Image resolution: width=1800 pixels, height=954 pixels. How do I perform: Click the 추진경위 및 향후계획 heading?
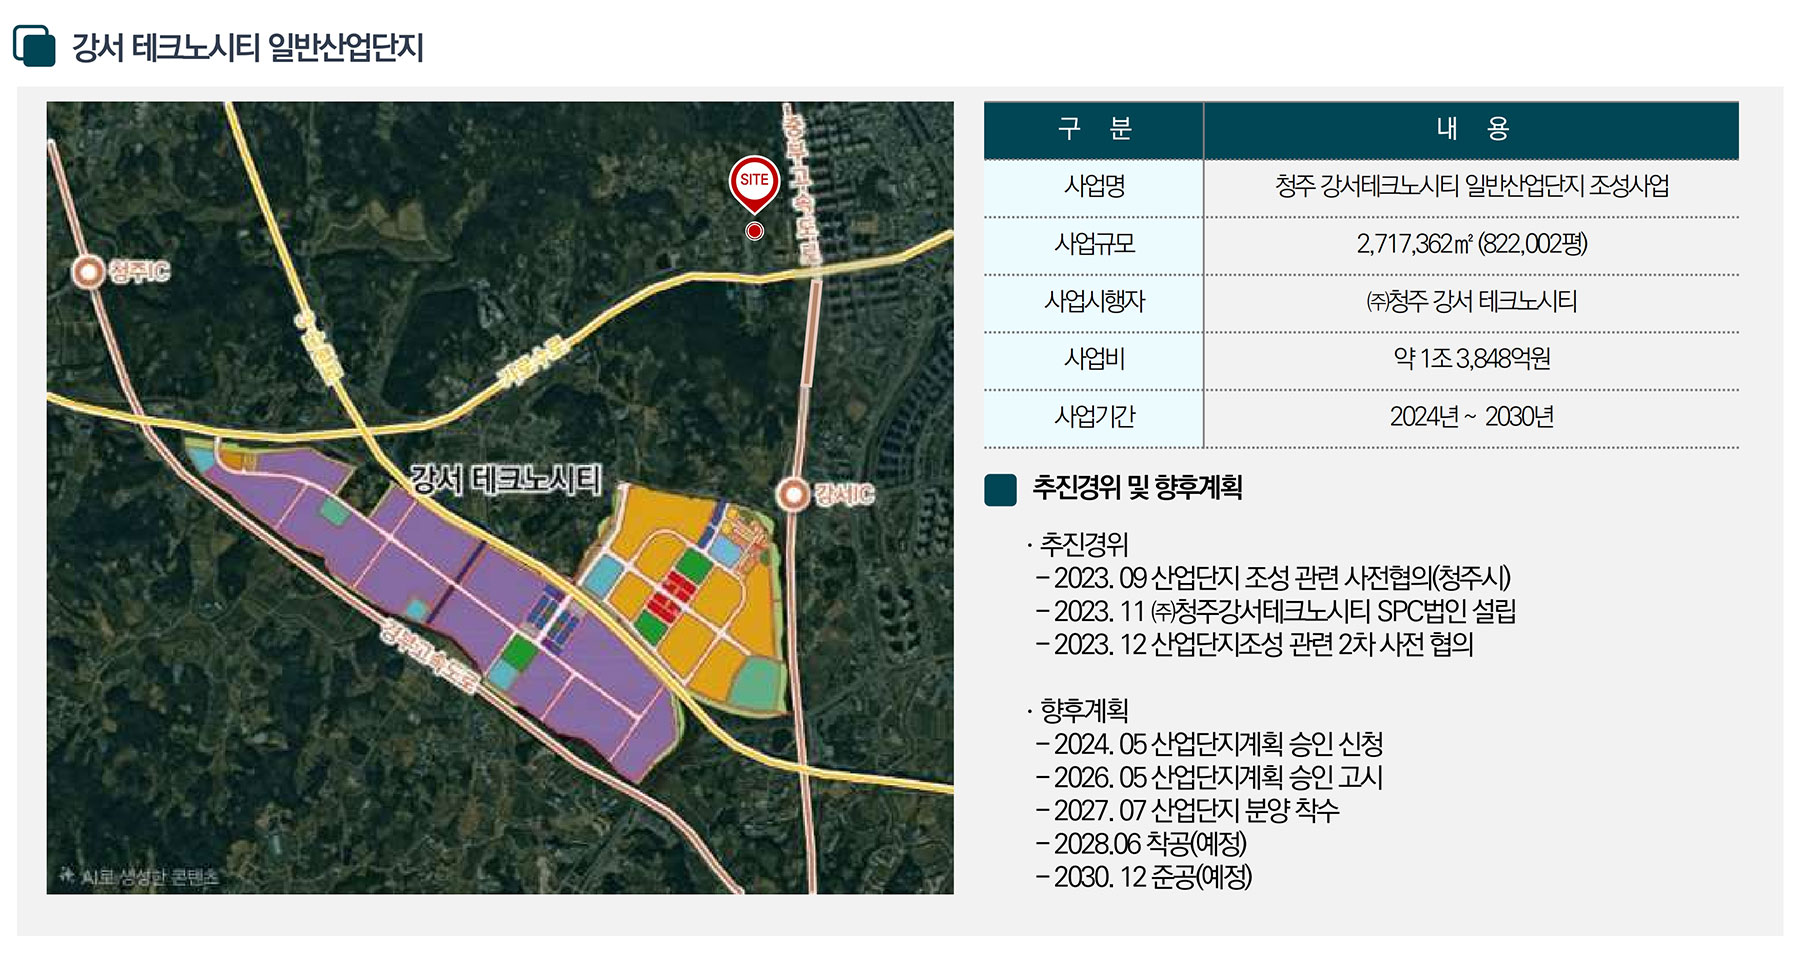[x=1137, y=488]
